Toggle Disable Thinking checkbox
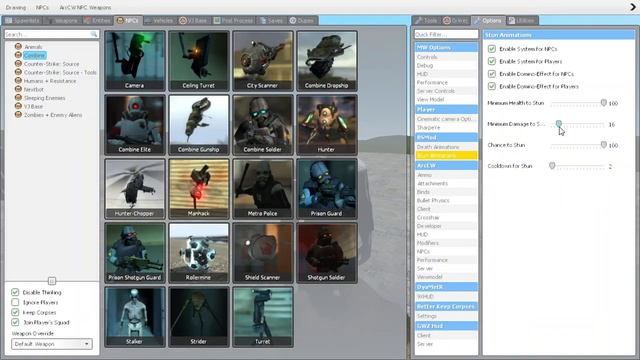Image resolution: width=640 pixels, height=360 pixels. [15, 292]
